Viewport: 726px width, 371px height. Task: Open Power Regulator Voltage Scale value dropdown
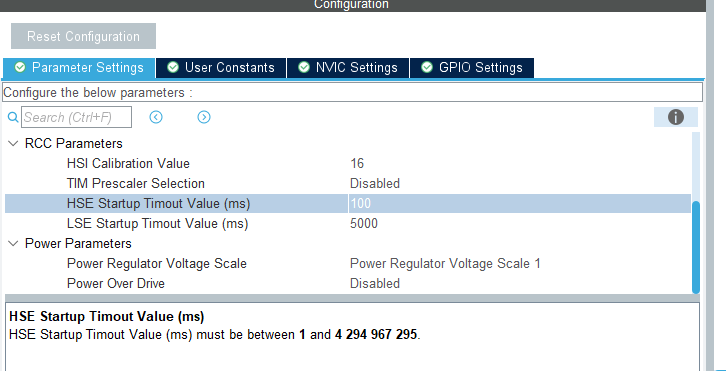tap(519, 264)
